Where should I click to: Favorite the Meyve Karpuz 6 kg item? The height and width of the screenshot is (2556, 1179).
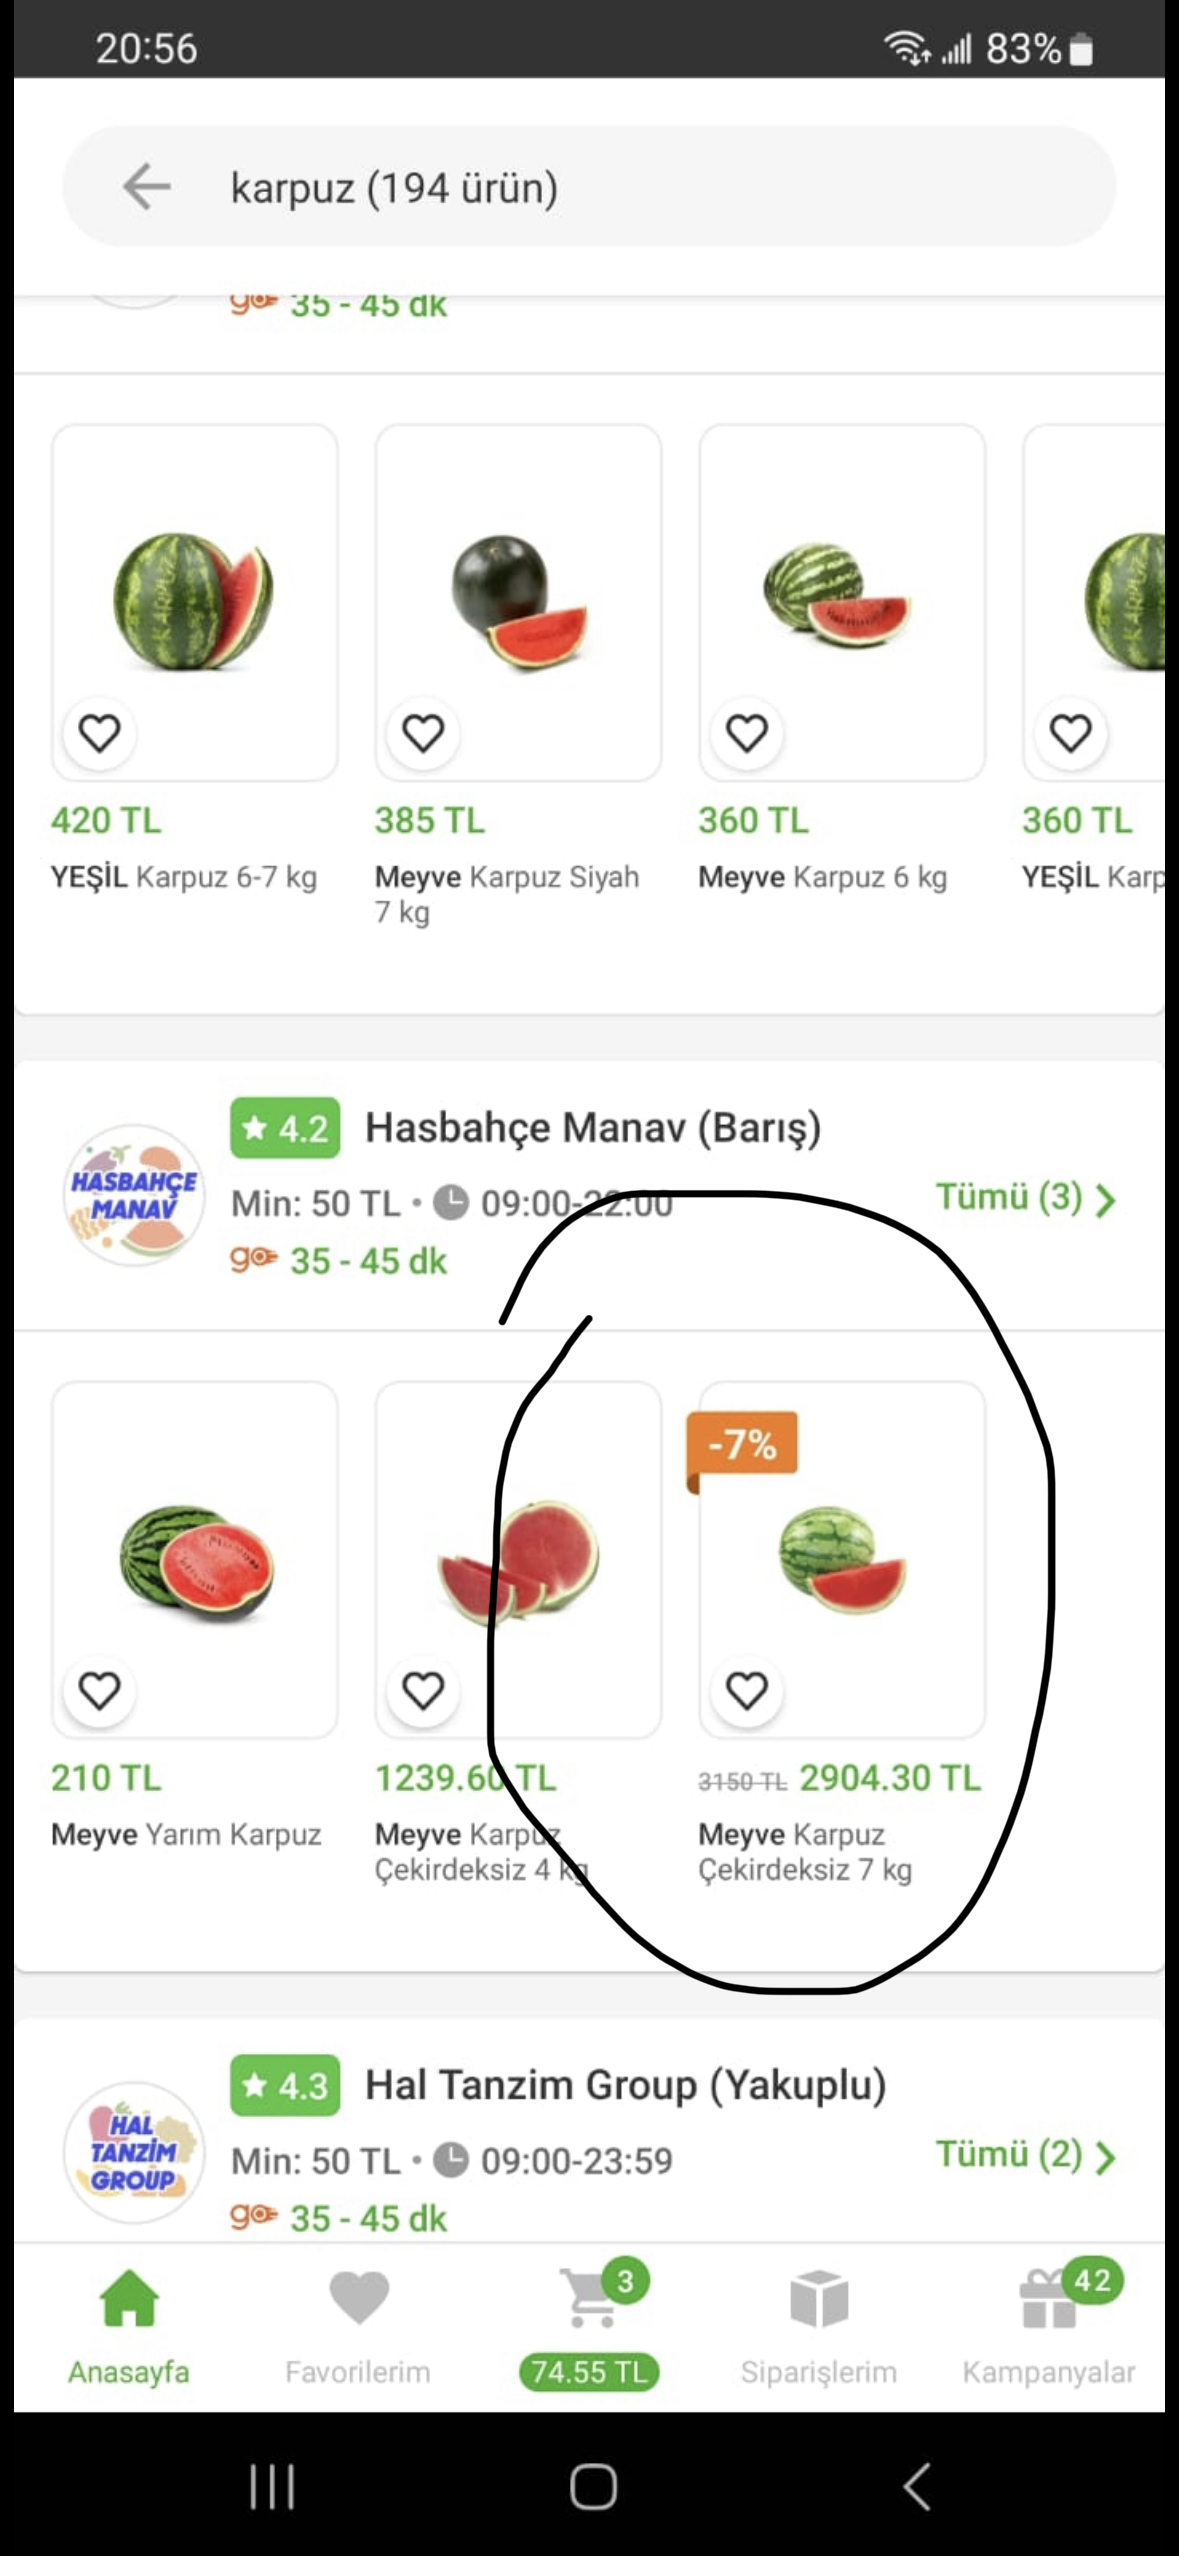point(747,733)
